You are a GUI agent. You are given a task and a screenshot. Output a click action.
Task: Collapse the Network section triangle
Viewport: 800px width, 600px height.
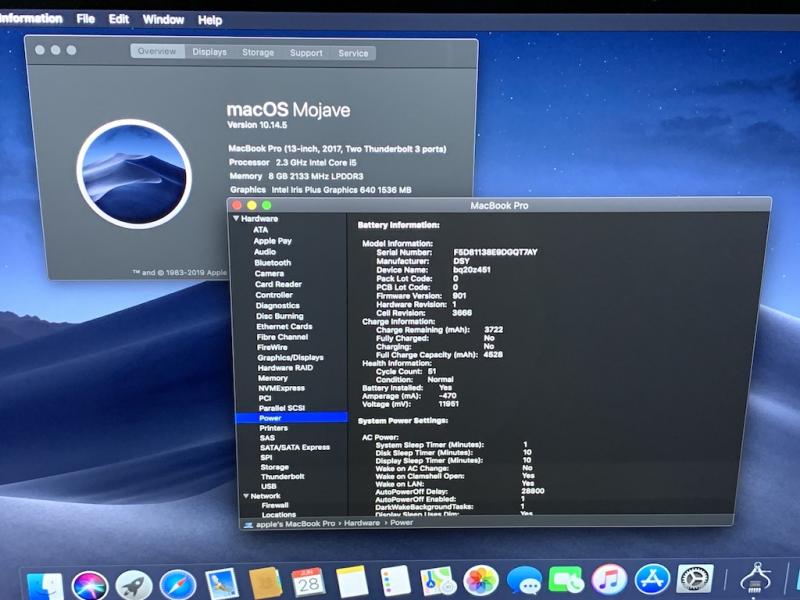[246, 496]
